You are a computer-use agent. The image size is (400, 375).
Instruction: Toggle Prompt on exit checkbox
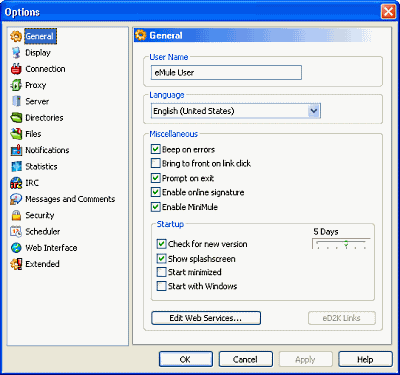tap(155, 178)
